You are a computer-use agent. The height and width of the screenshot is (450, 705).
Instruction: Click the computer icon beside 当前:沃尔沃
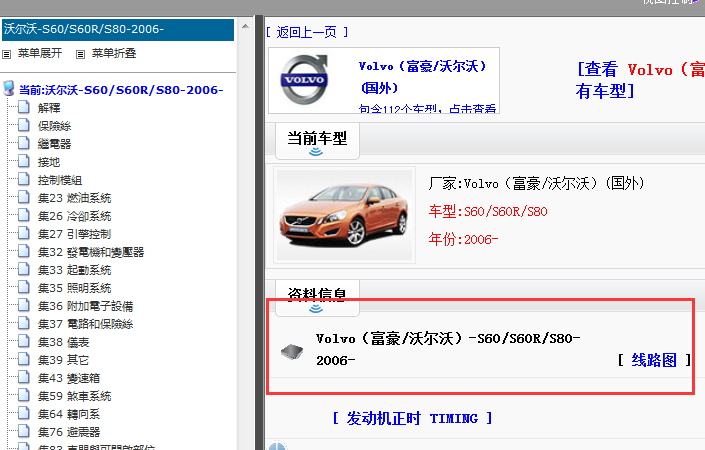point(9,89)
